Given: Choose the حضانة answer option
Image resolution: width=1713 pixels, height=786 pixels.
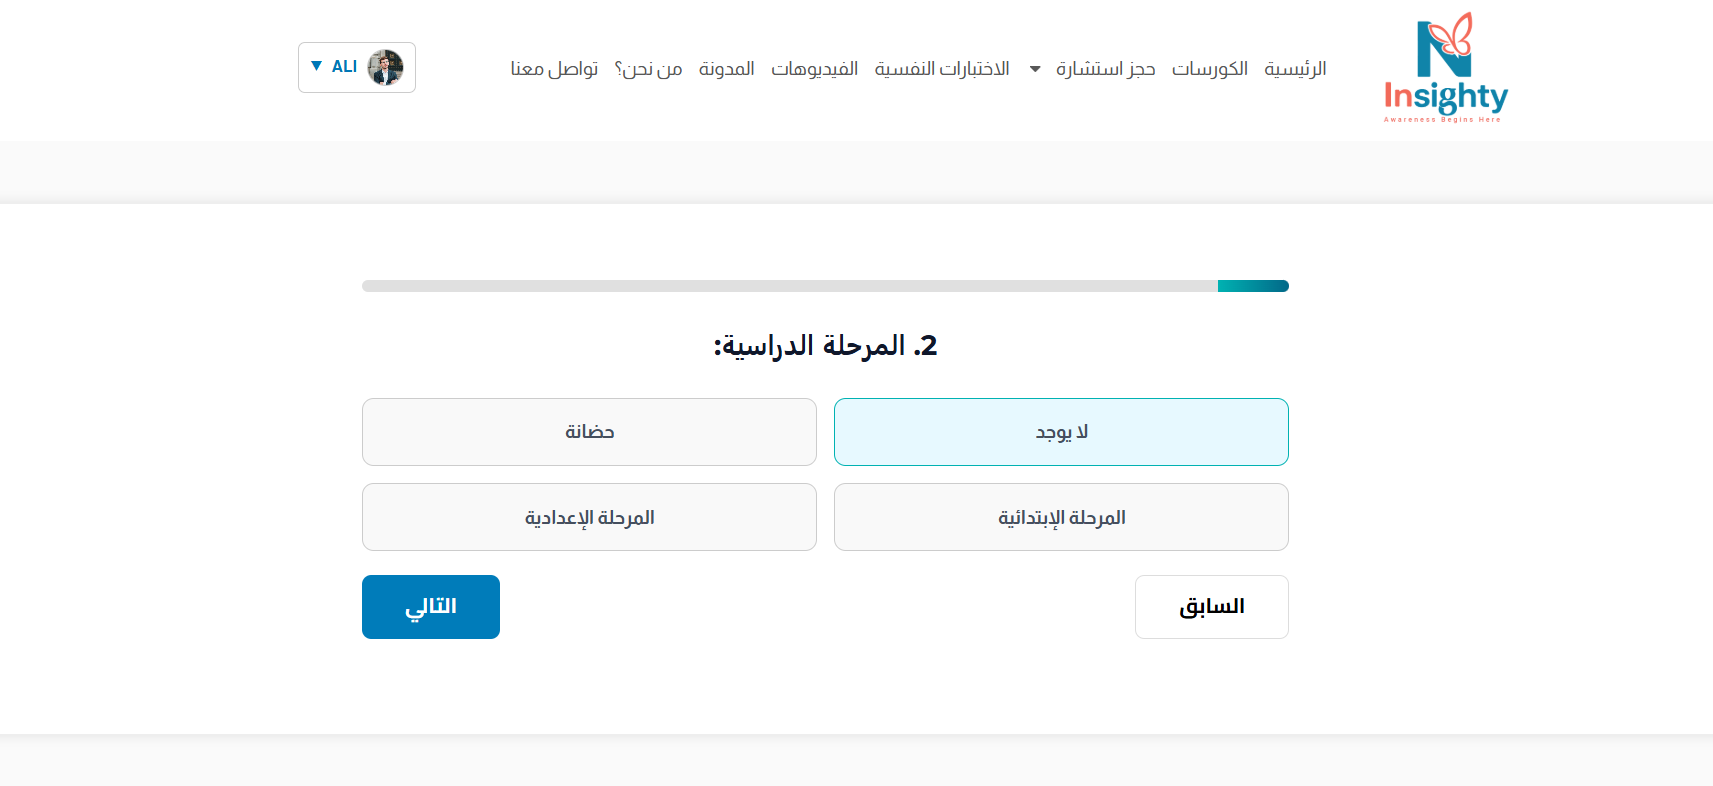Looking at the screenshot, I should tap(589, 432).
